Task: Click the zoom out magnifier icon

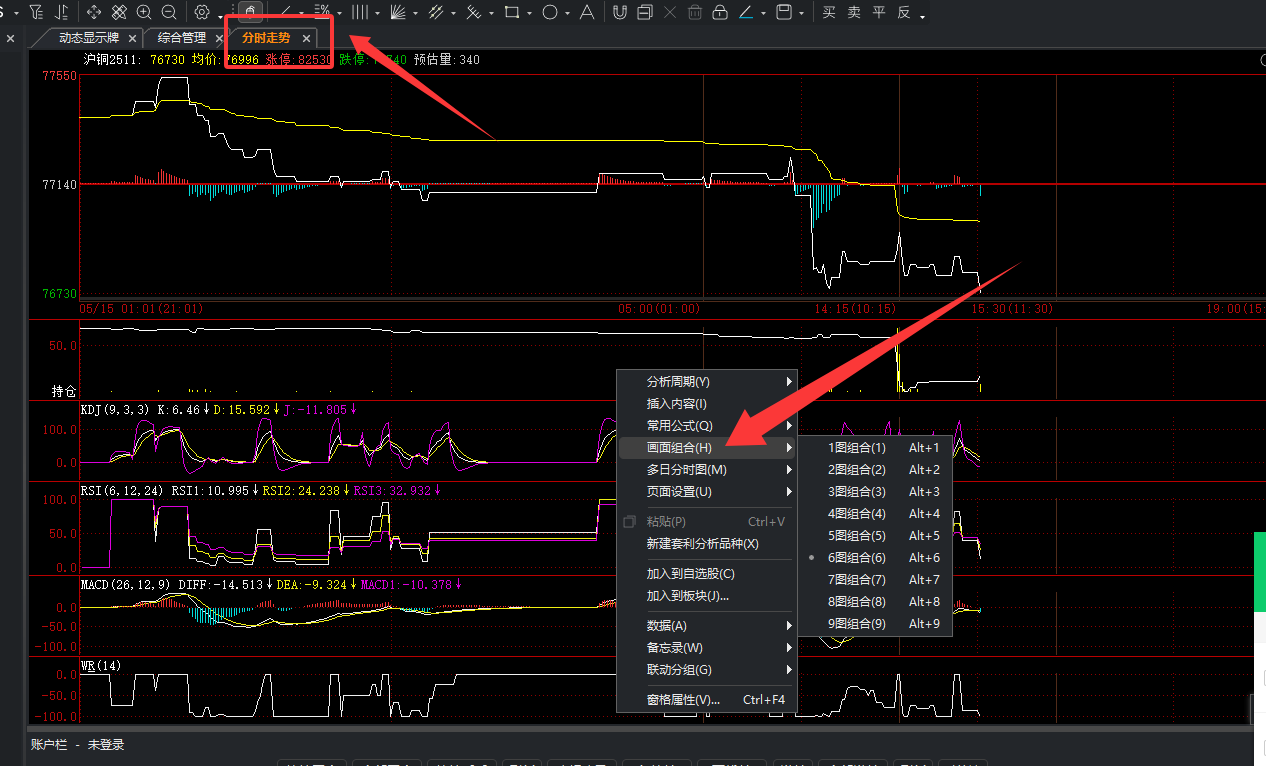Action: (x=169, y=12)
